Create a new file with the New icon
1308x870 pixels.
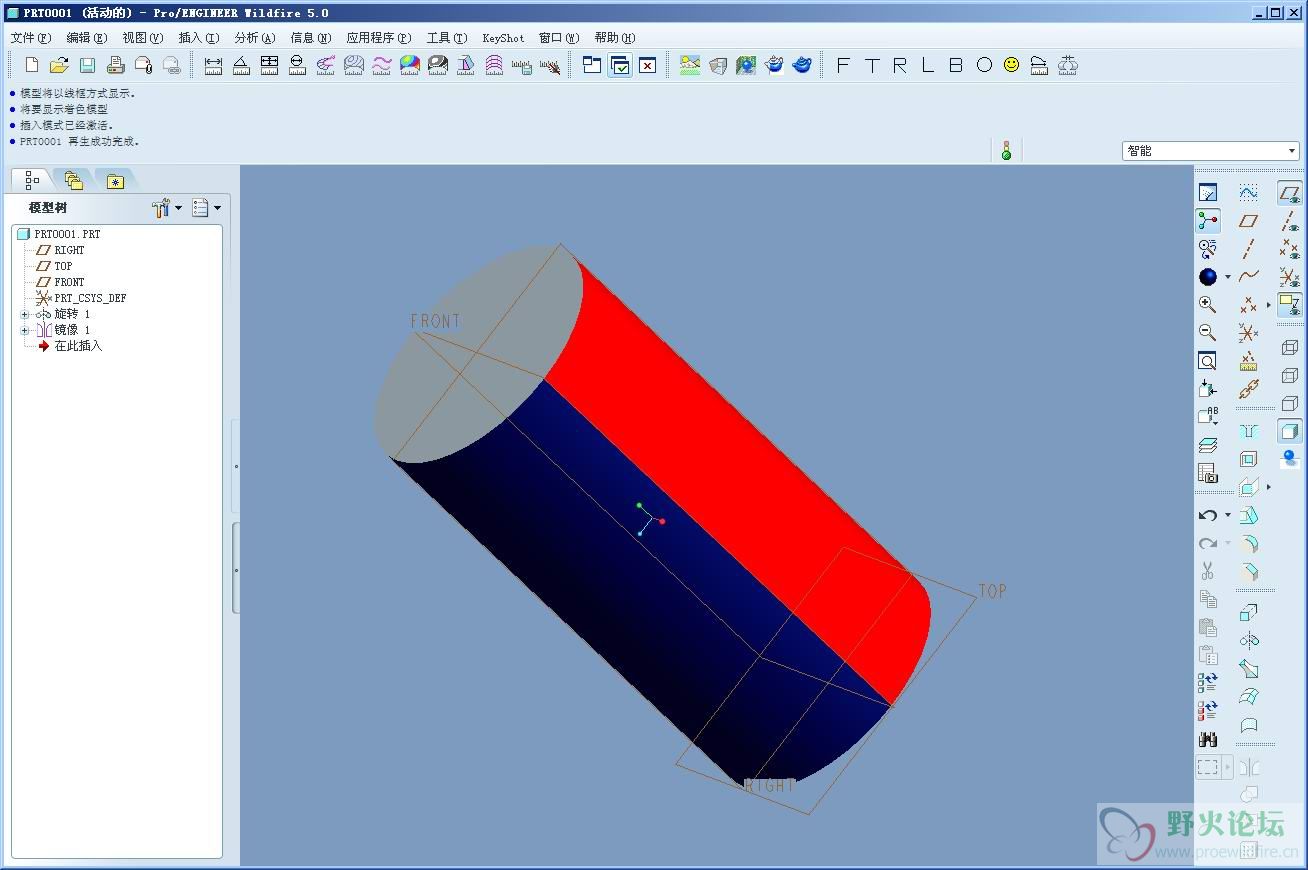pyautogui.click(x=32, y=65)
